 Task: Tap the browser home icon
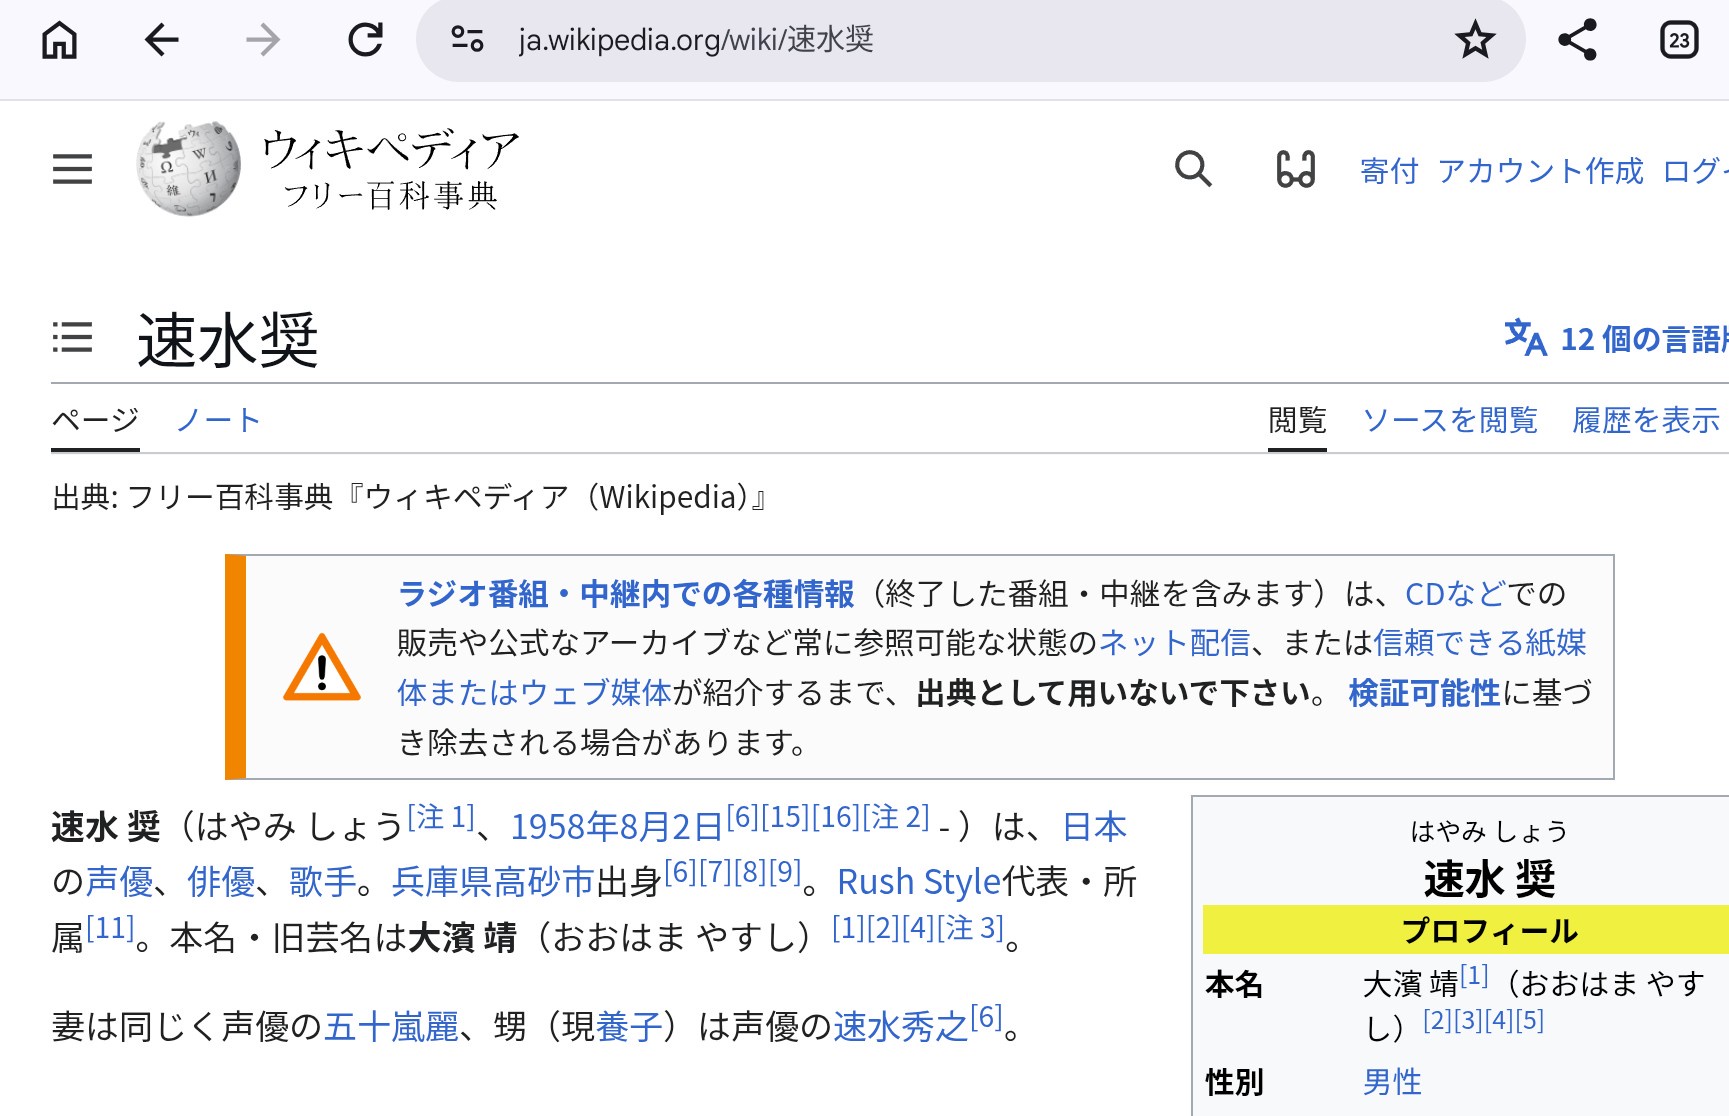[x=59, y=40]
